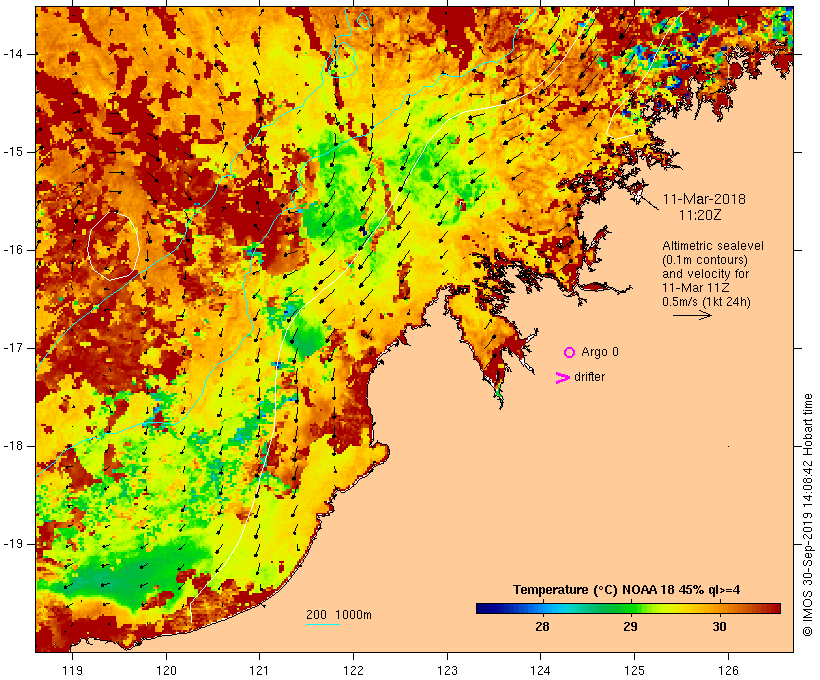Click the longitude axis label '122'
Screen dimensions: 820x680
[x=354, y=670]
